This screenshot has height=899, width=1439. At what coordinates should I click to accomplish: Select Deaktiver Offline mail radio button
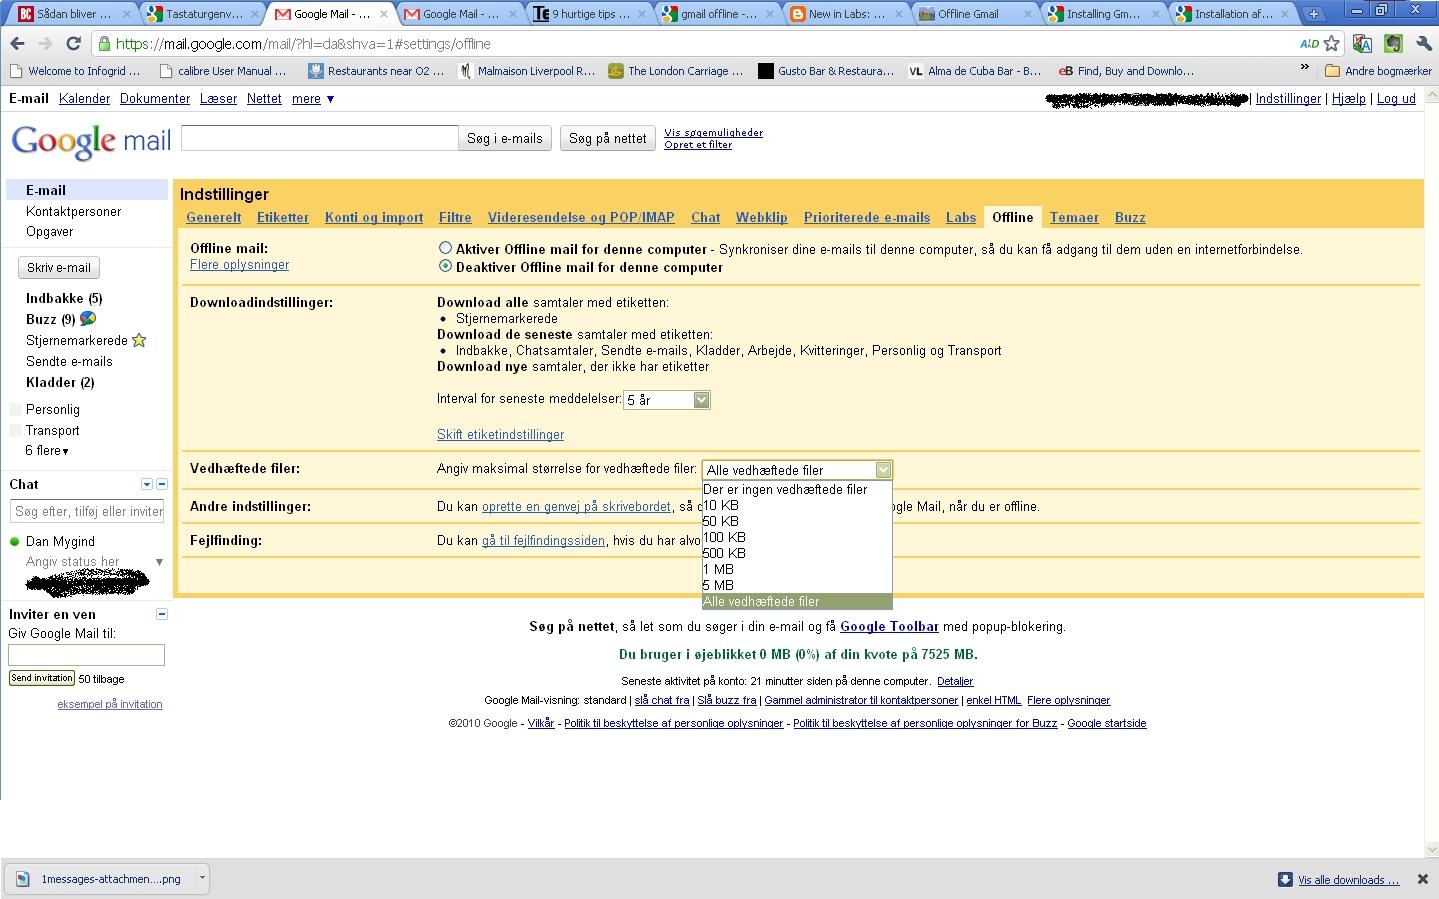[445, 266]
